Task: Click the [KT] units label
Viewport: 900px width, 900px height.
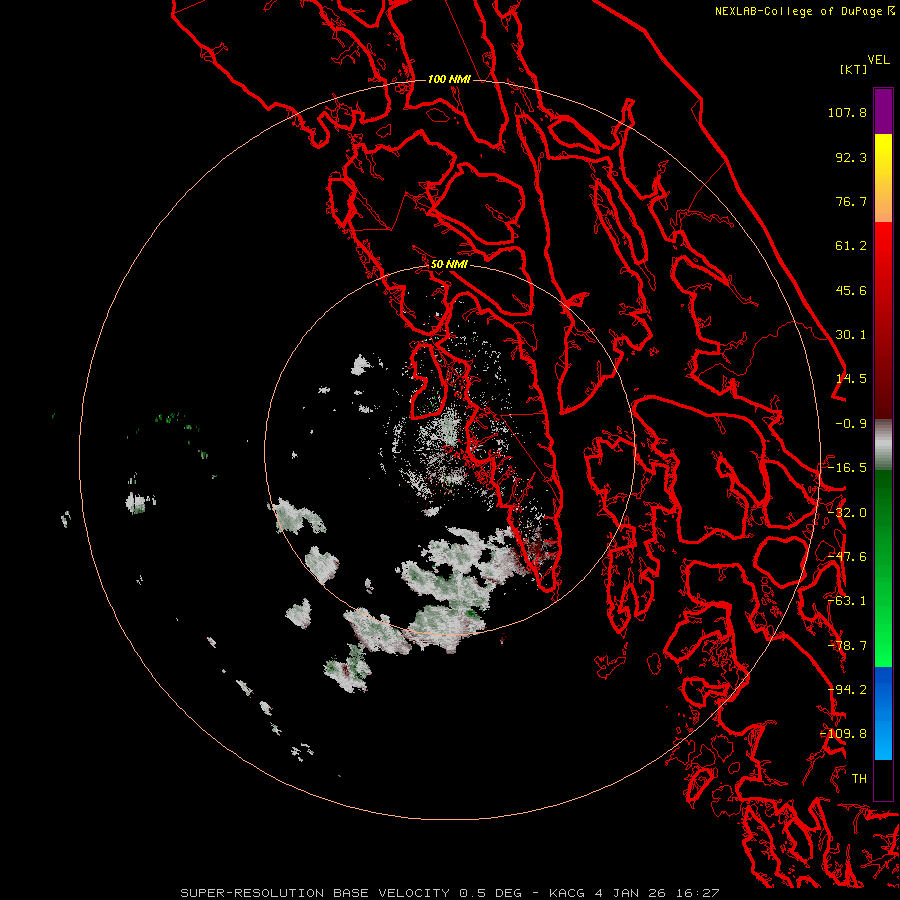Action: click(x=854, y=69)
